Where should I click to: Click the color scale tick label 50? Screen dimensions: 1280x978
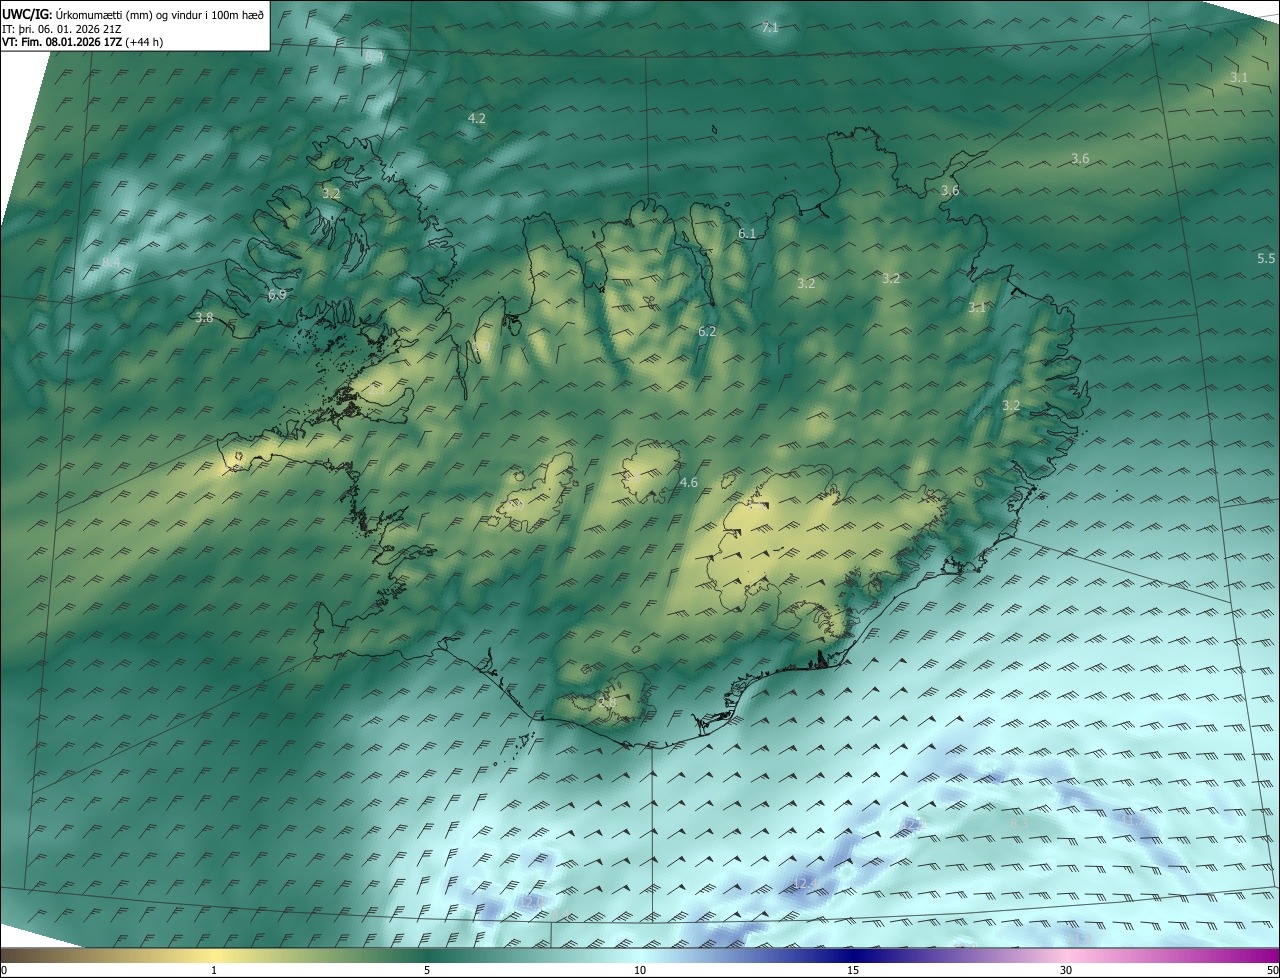point(1272,970)
